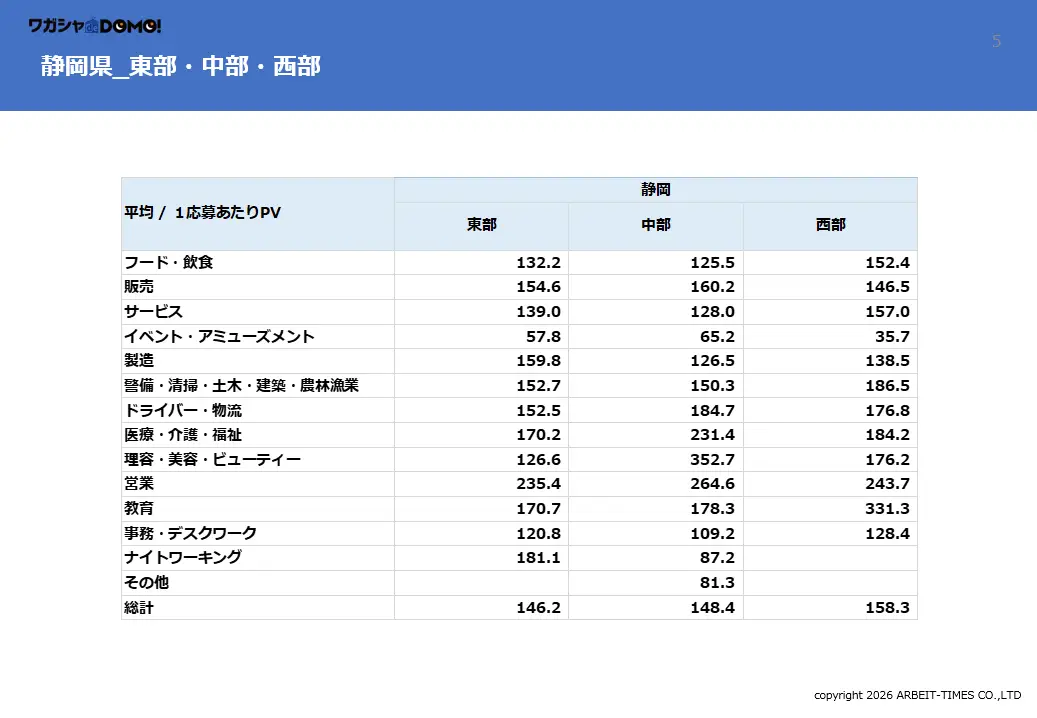This screenshot has height=718, width=1037.
Task: Click the ナイトワーキング row label
Action: [x=183, y=558]
